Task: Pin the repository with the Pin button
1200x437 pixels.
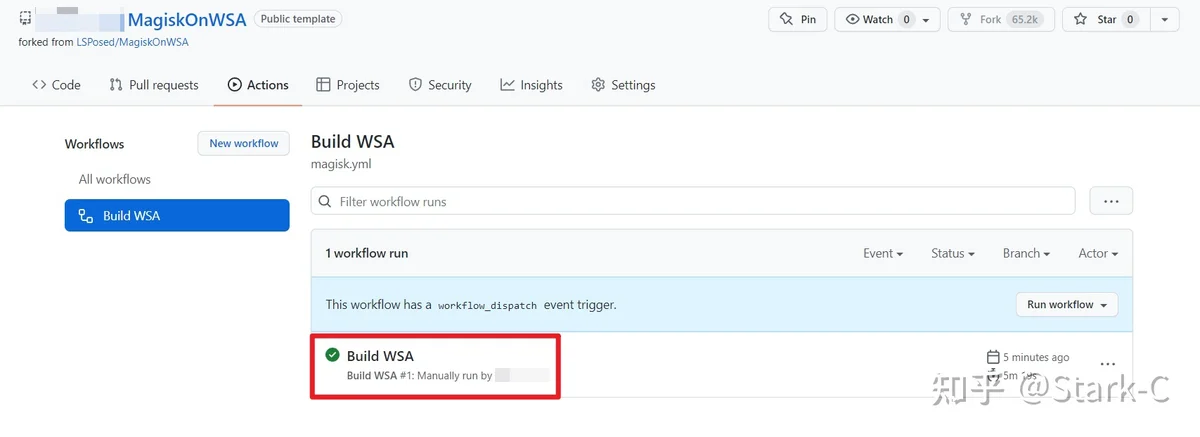Action: tap(799, 19)
